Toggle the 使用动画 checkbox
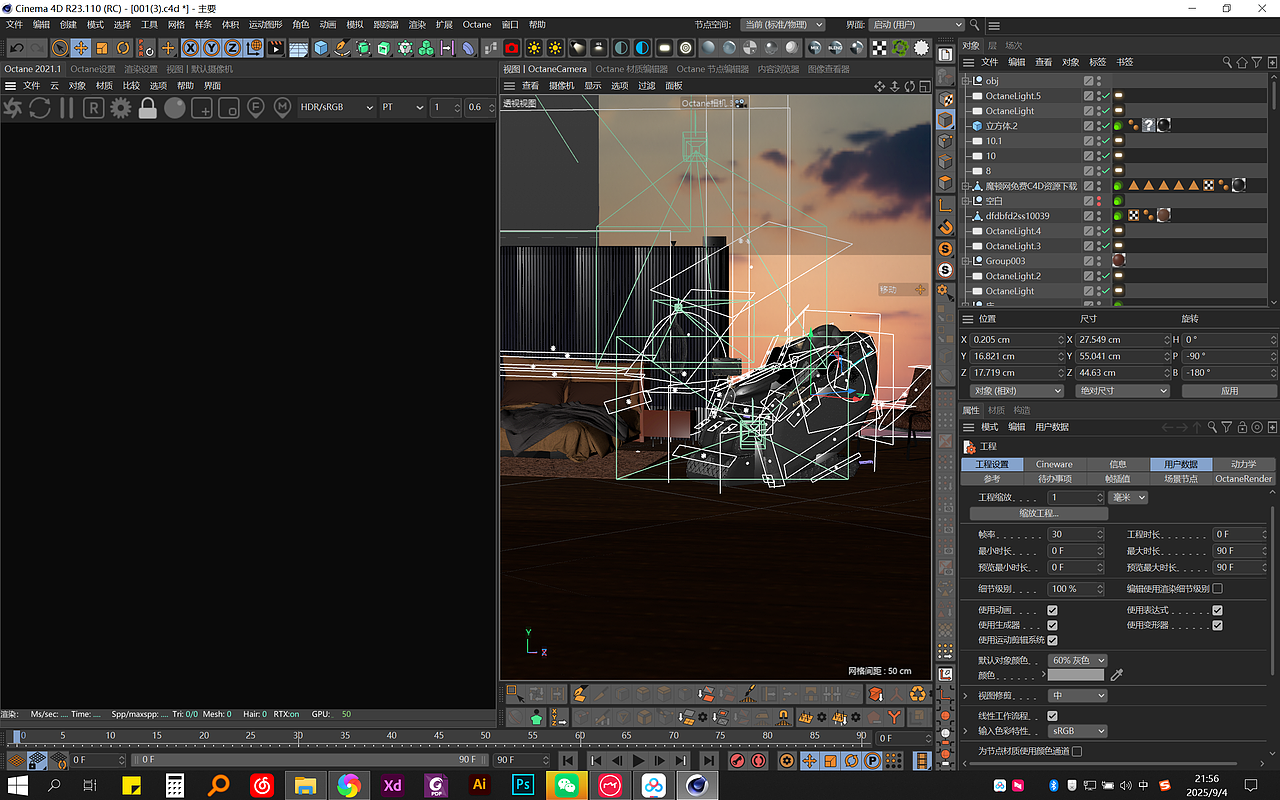Viewport: 1280px width, 800px height. [x=1052, y=610]
